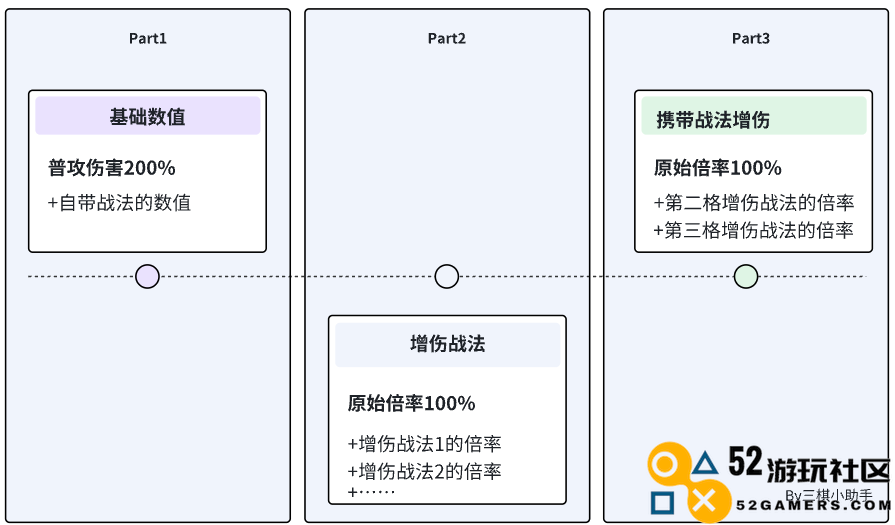Click 原始倍率100% in the Part2 card
This screenshot has width=895, height=525.
point(412,403)
